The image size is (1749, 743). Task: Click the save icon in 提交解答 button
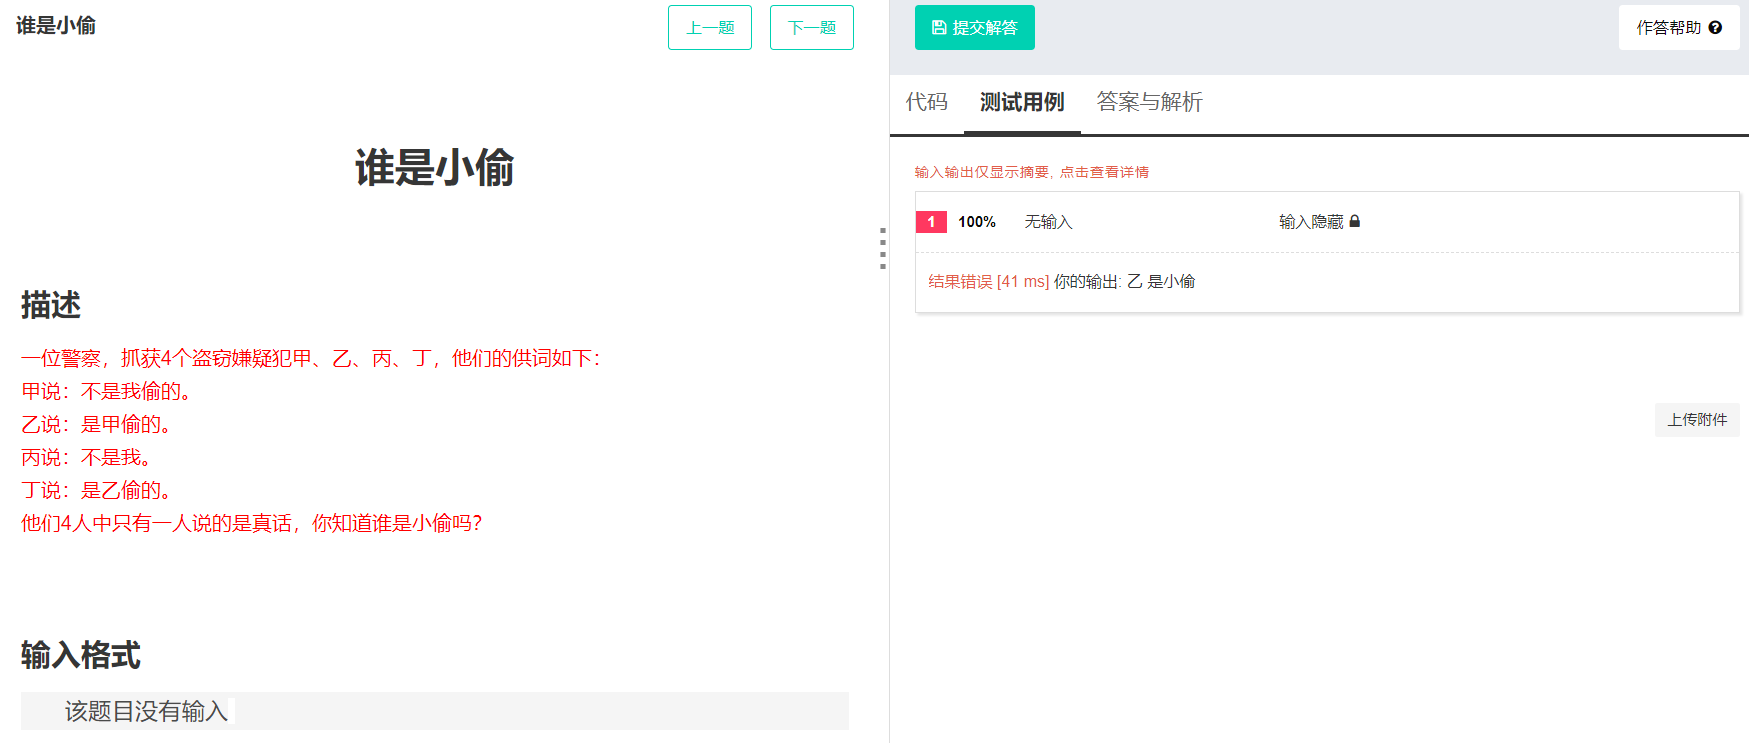[939, 27]
